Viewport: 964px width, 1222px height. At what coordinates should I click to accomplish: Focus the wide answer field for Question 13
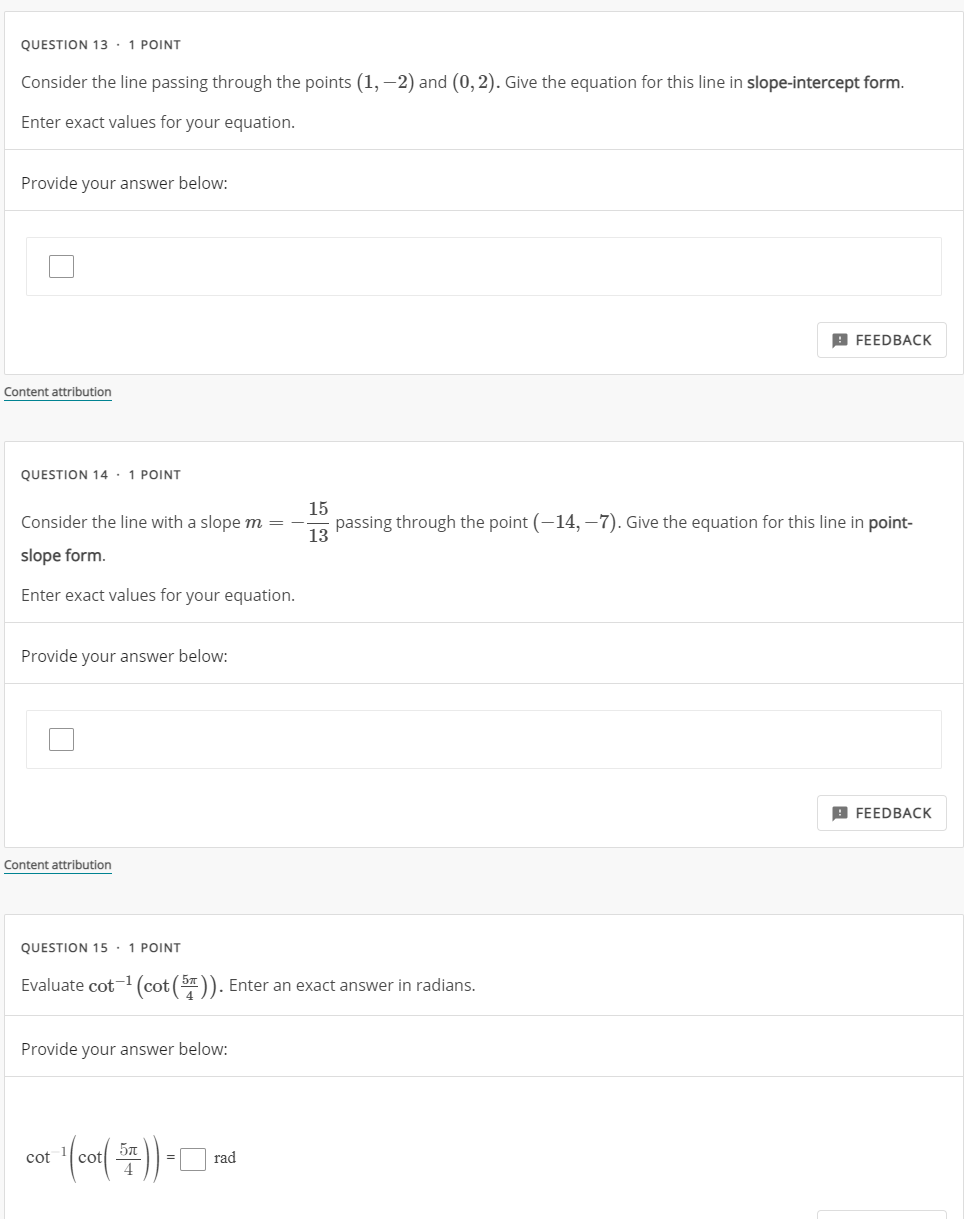pos(483,266)
